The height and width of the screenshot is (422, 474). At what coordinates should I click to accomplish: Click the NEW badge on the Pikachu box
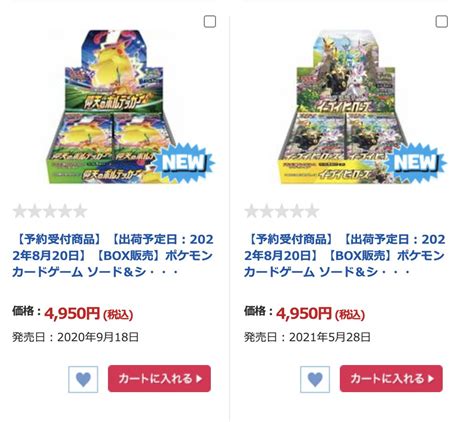click(184, 163)
